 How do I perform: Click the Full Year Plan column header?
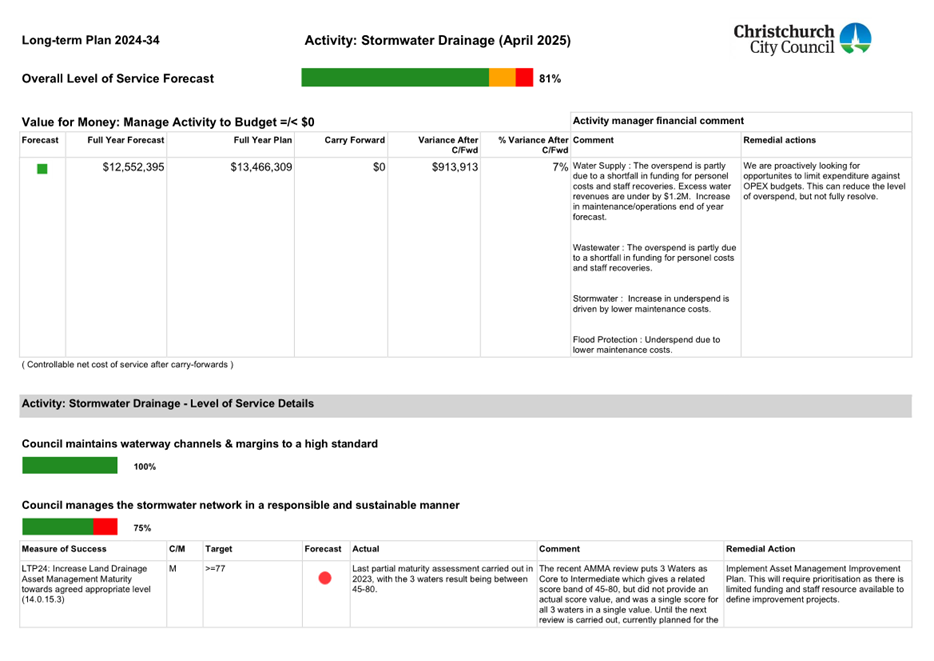point(263,140)
